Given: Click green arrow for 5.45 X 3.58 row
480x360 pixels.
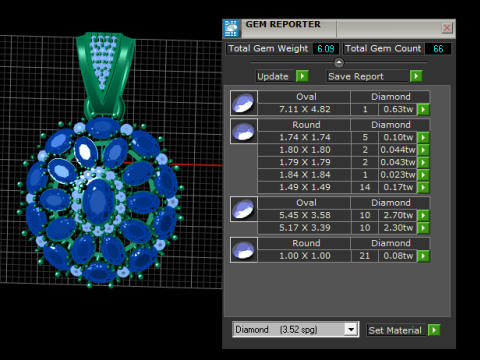Looking at the screenshot, I should (x=423, y=215).
